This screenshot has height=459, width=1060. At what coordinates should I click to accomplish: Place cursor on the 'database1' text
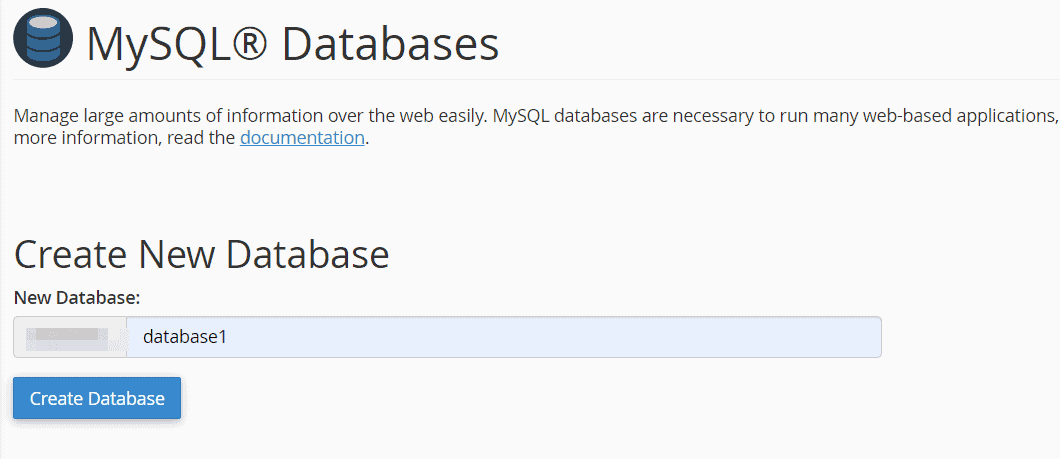pyautogui.click(x=184, y=337)
